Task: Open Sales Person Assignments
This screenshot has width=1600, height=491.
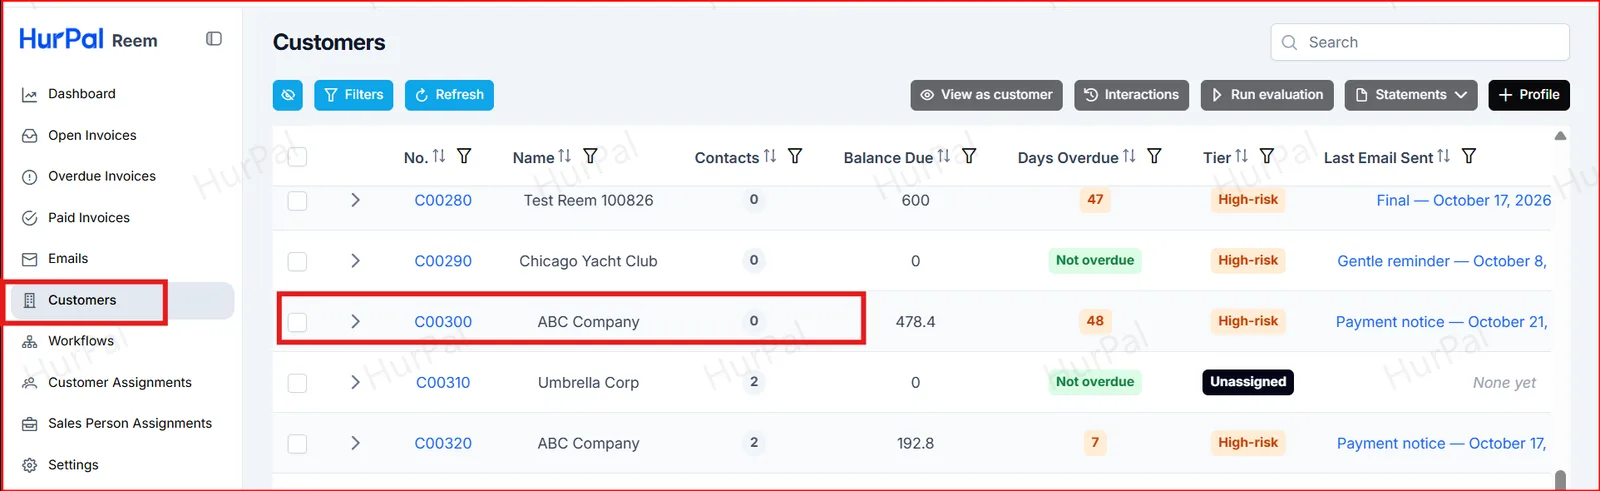Action: point(130,423)
